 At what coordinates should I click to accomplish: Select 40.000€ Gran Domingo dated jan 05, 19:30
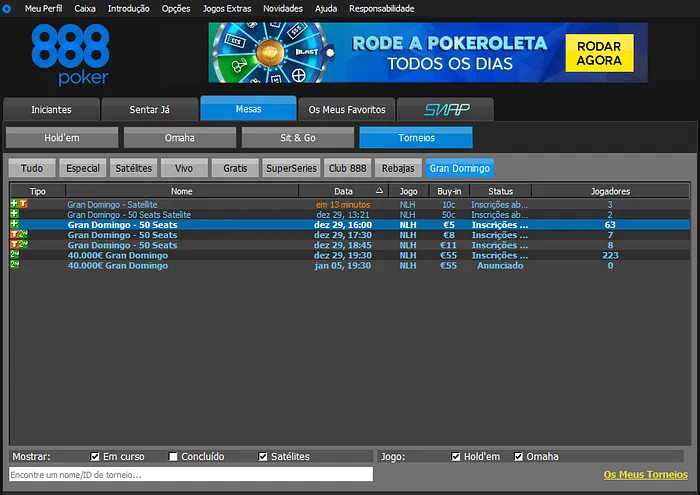118,266
